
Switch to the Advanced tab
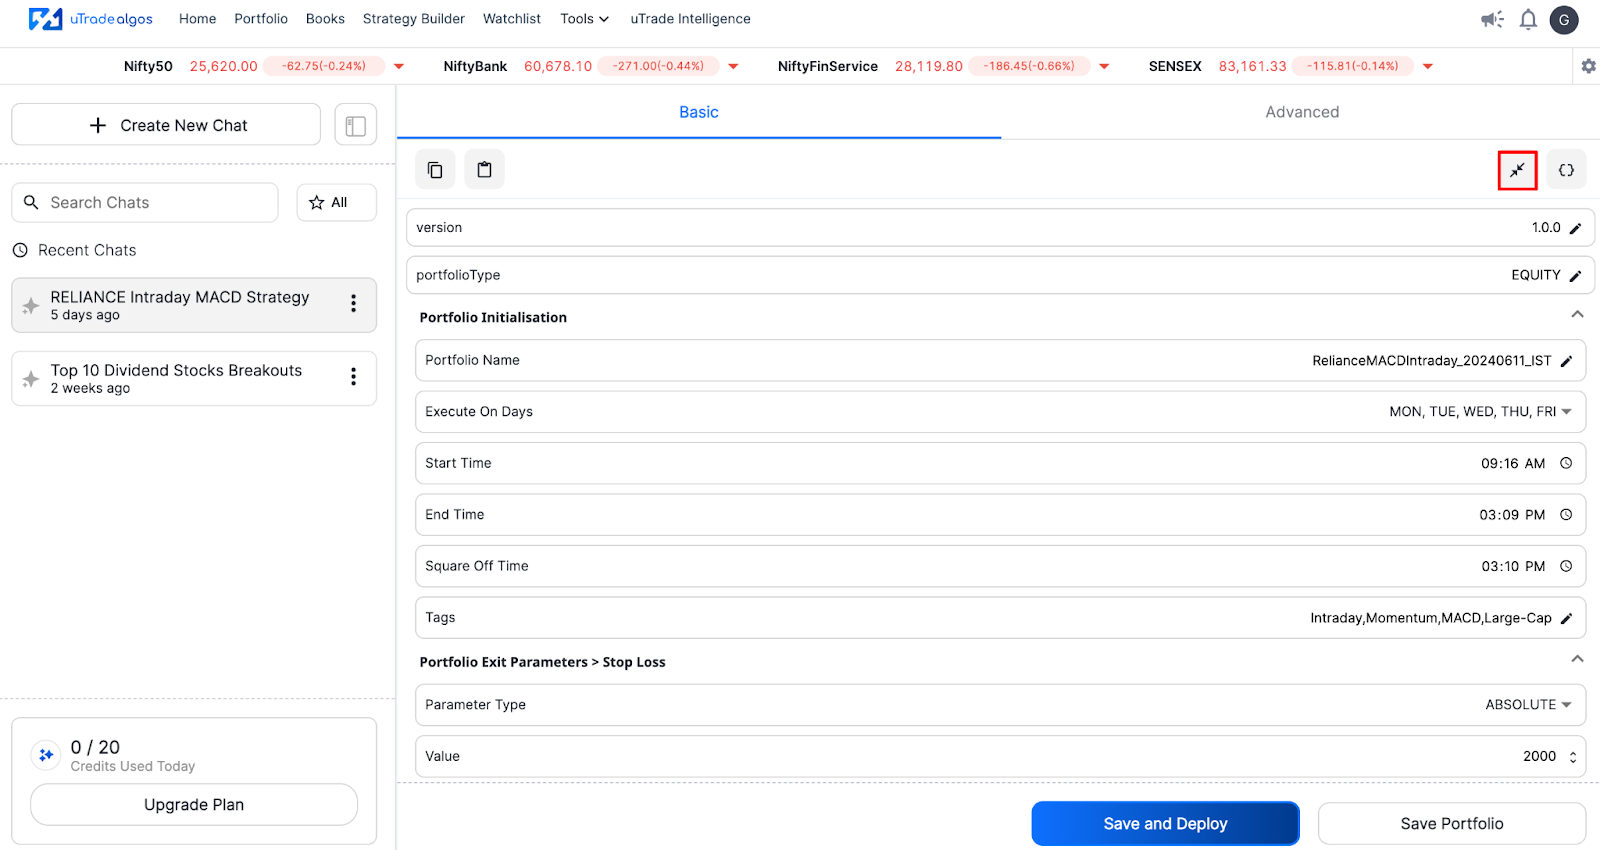coord(1302,112)
